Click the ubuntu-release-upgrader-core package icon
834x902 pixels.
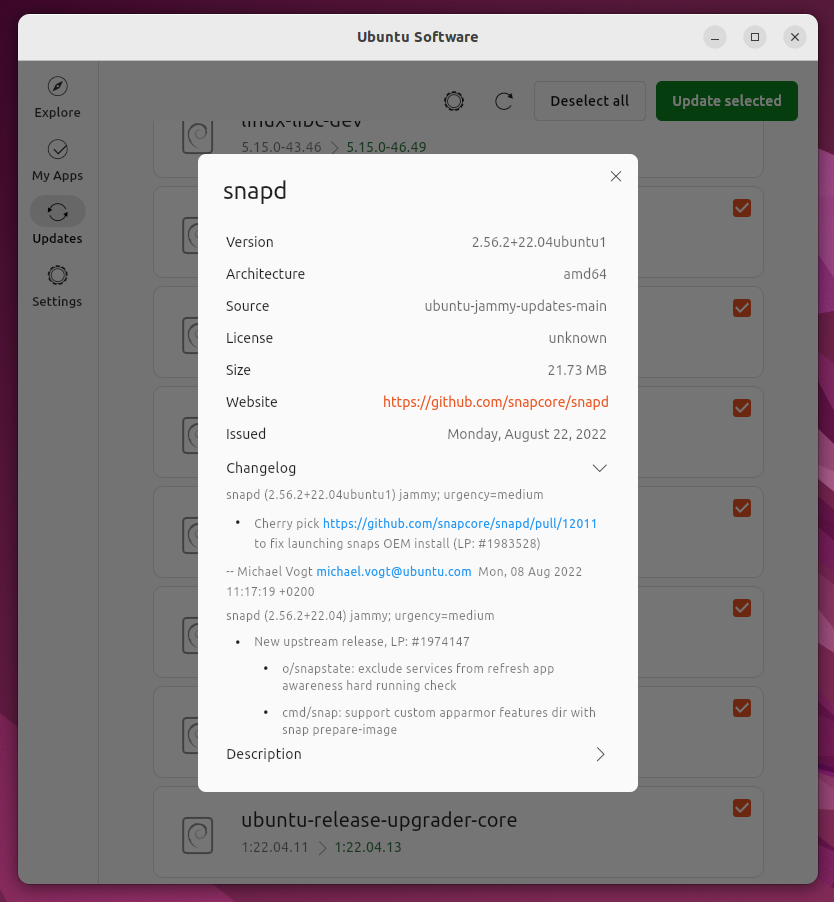point(198,835)
